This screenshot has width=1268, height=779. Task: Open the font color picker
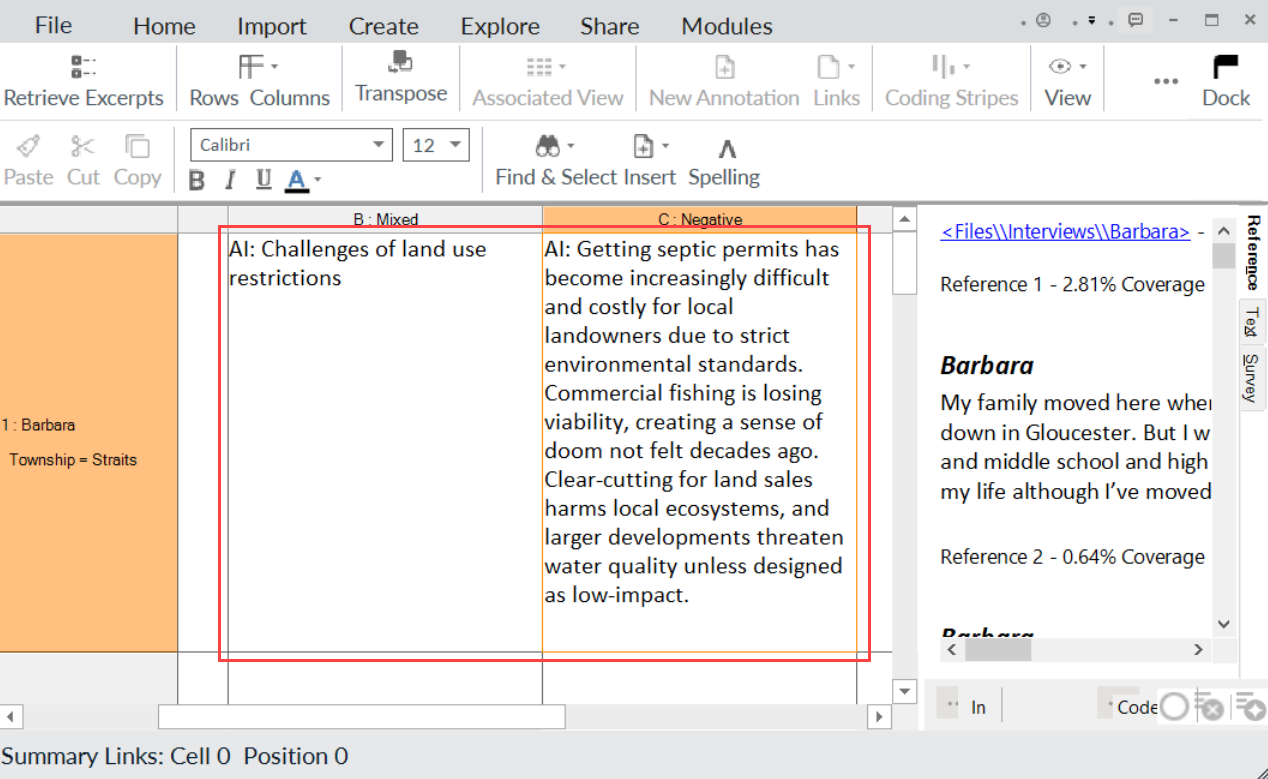318,181
